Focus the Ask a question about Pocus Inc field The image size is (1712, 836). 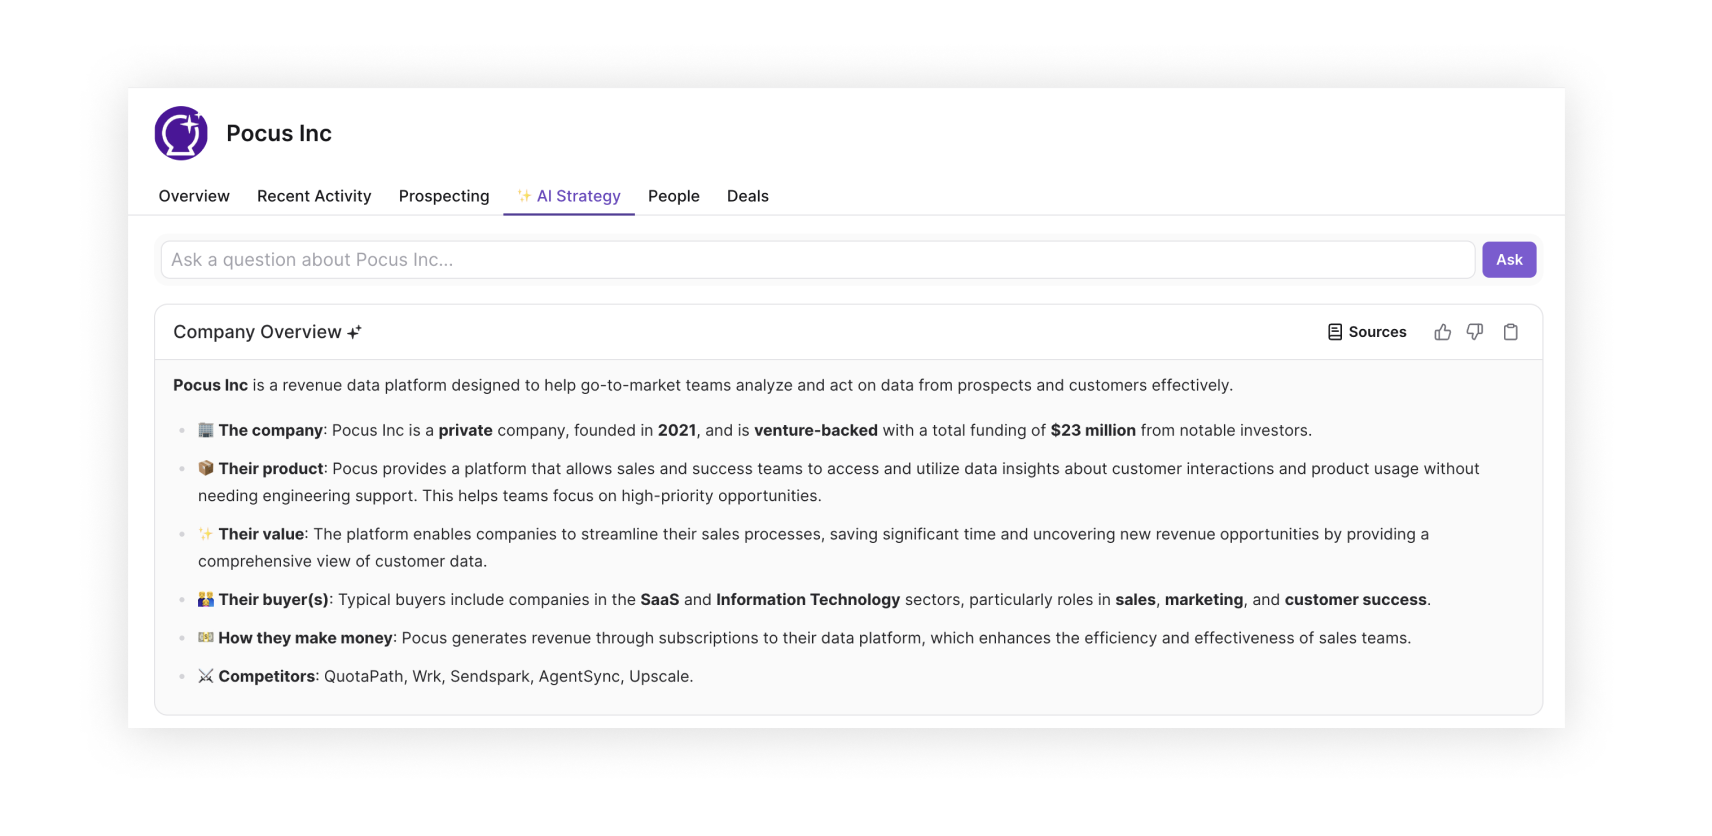(x=817, y=260)
